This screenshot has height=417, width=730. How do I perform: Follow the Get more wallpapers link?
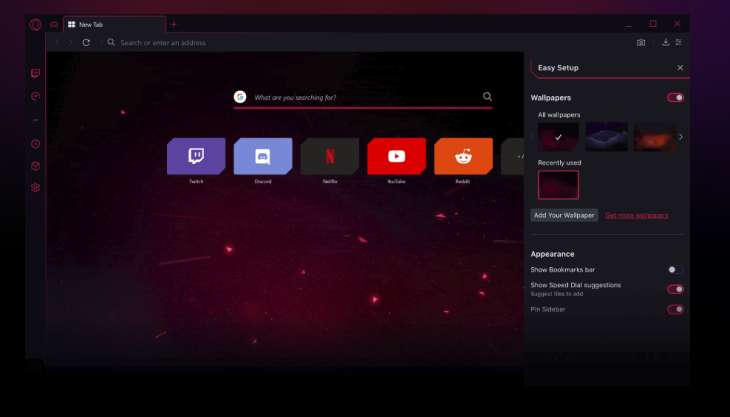pyautogui.click(x=636, y=215)
